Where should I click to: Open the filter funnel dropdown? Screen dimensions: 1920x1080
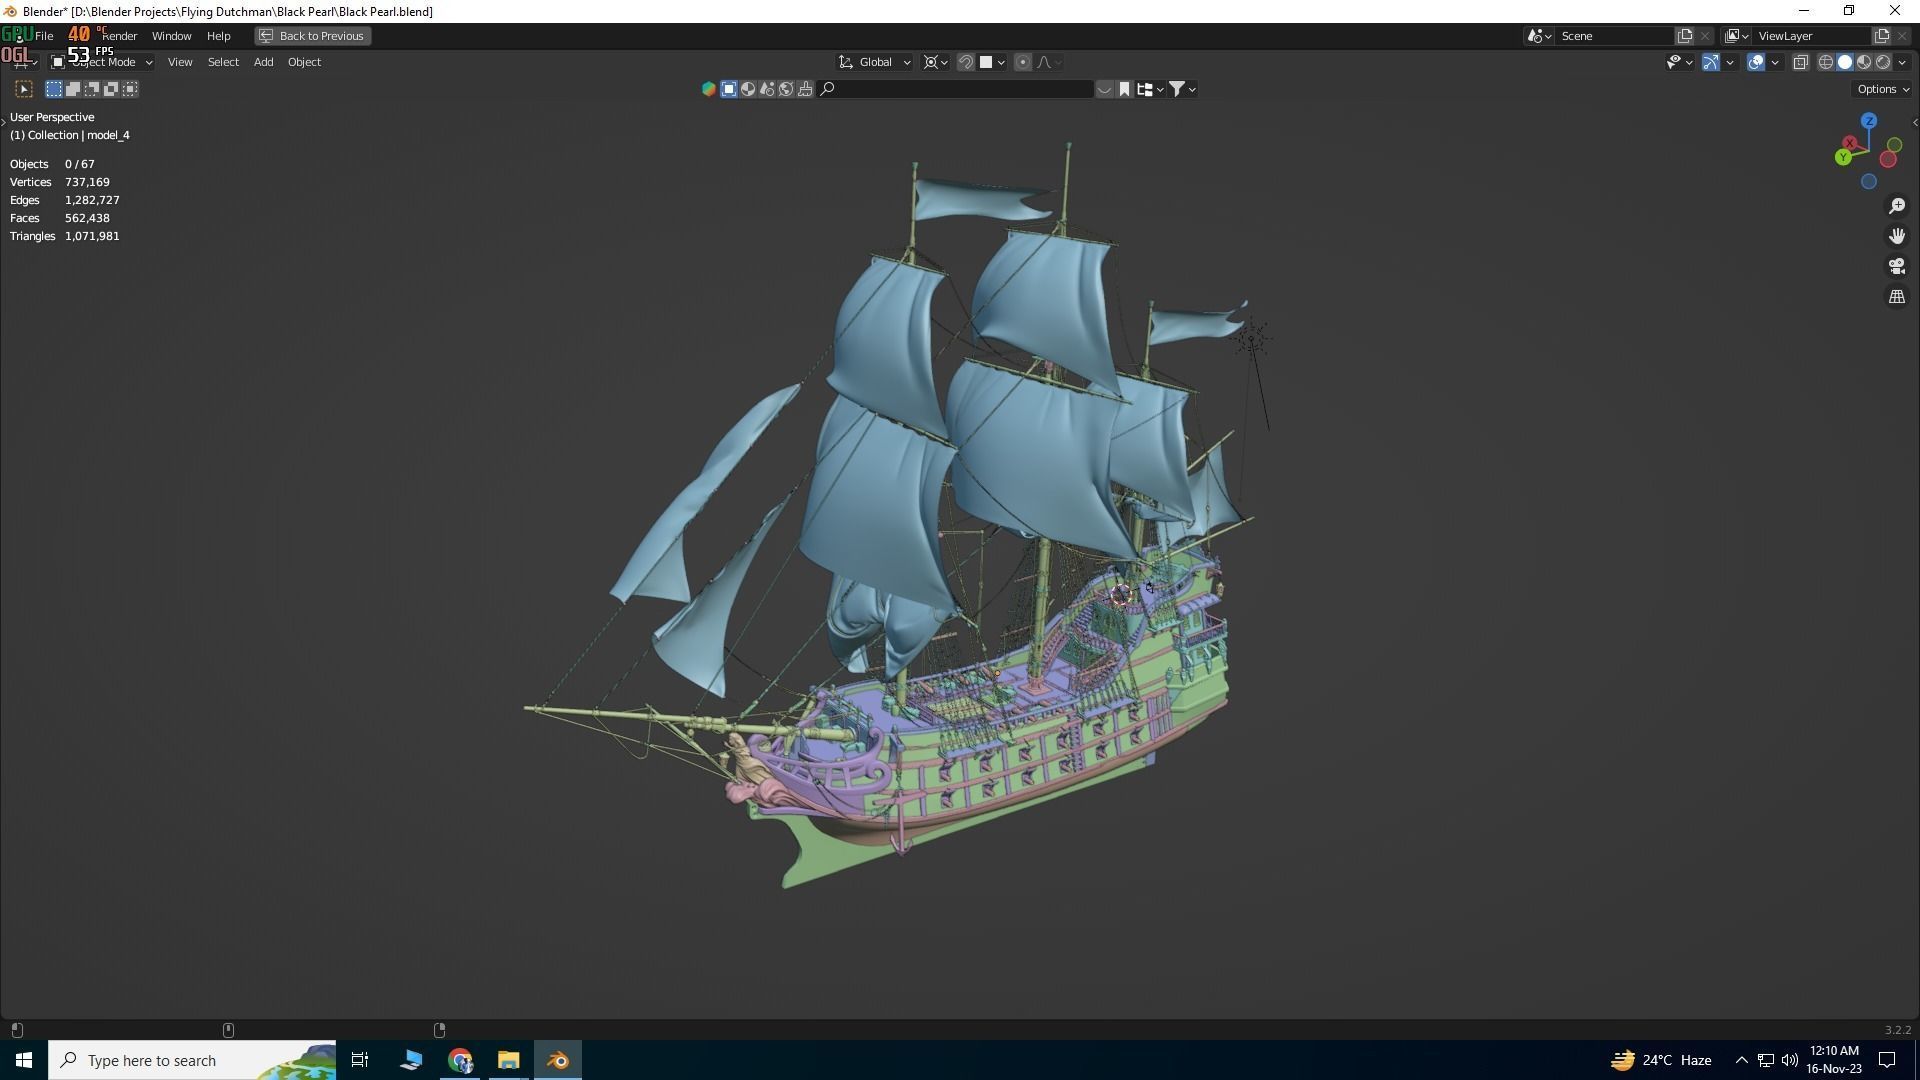click(x=1182, y=89)
